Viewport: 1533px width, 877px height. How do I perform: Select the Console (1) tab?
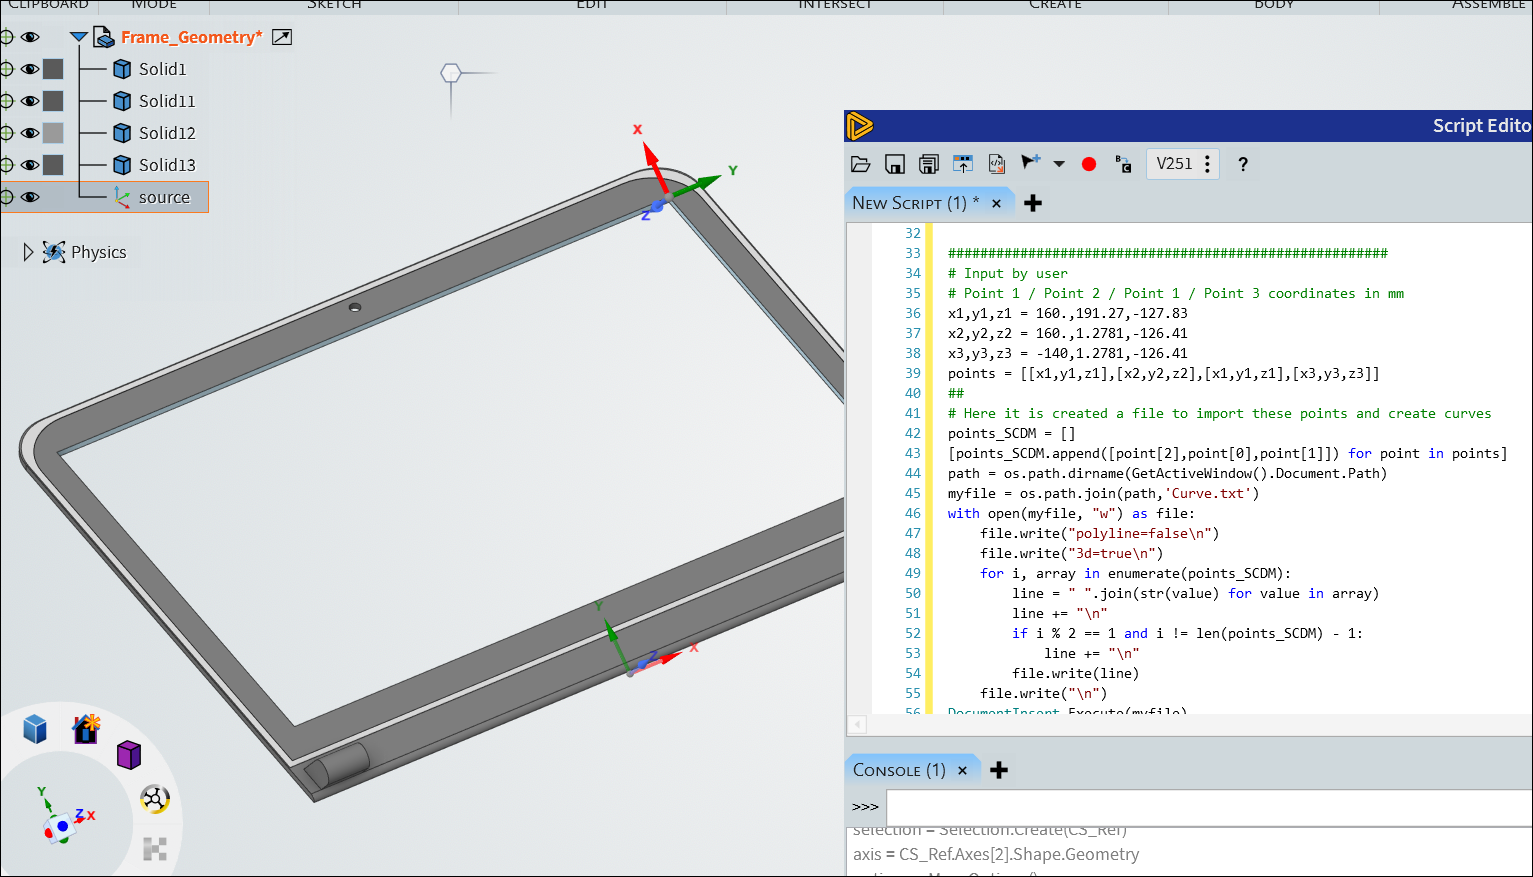[x=898, y=770]
